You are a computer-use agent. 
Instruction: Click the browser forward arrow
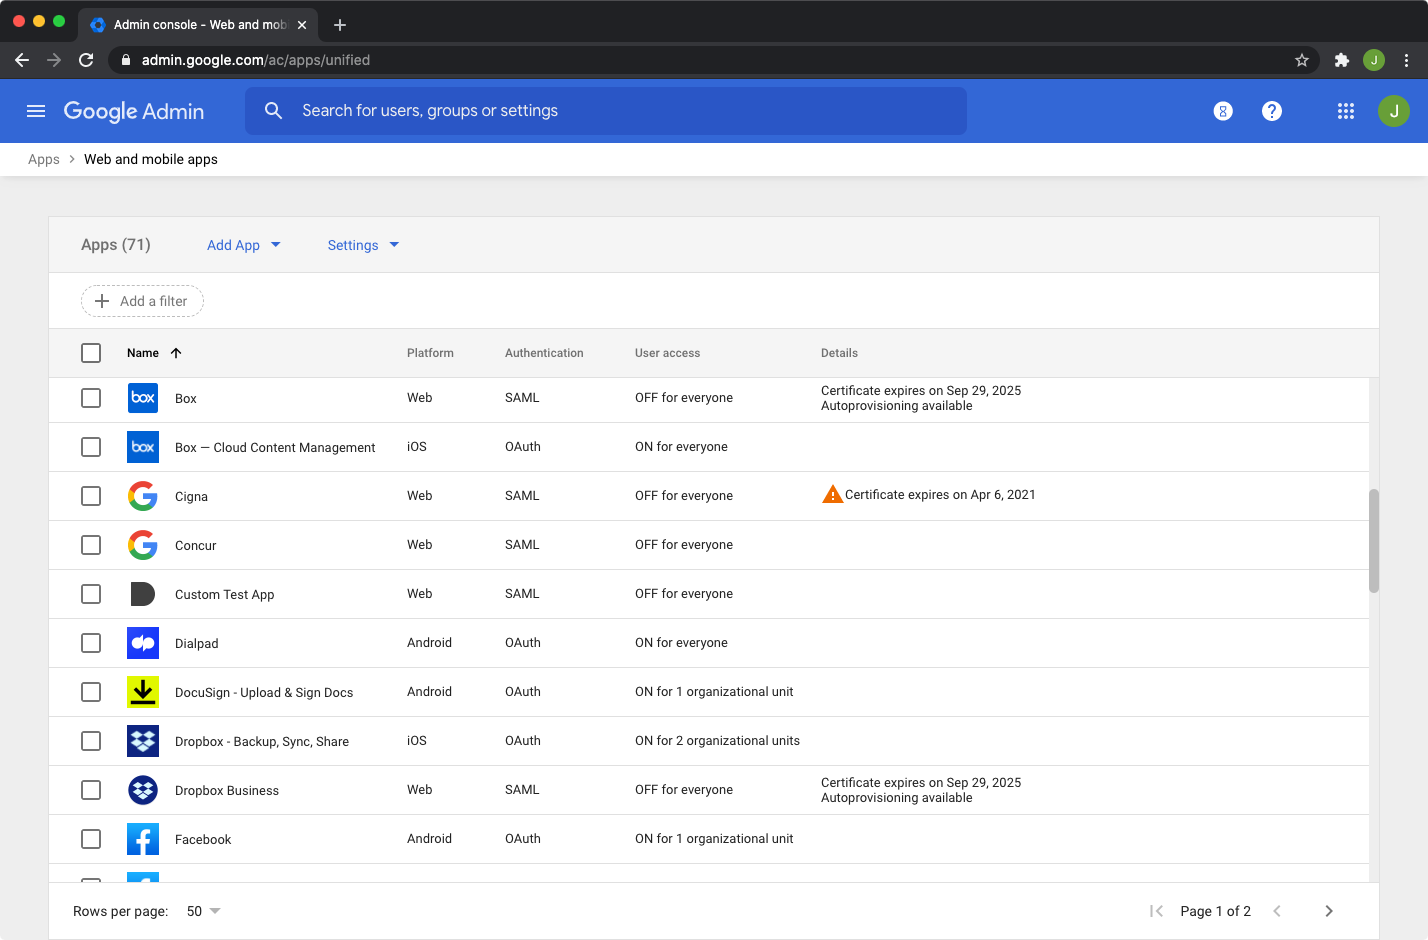click(54, 60)
